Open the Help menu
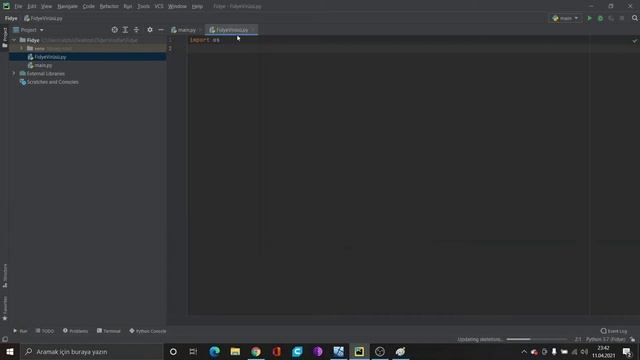The width and height of the screenshot is (640, 360). [197, 7]
